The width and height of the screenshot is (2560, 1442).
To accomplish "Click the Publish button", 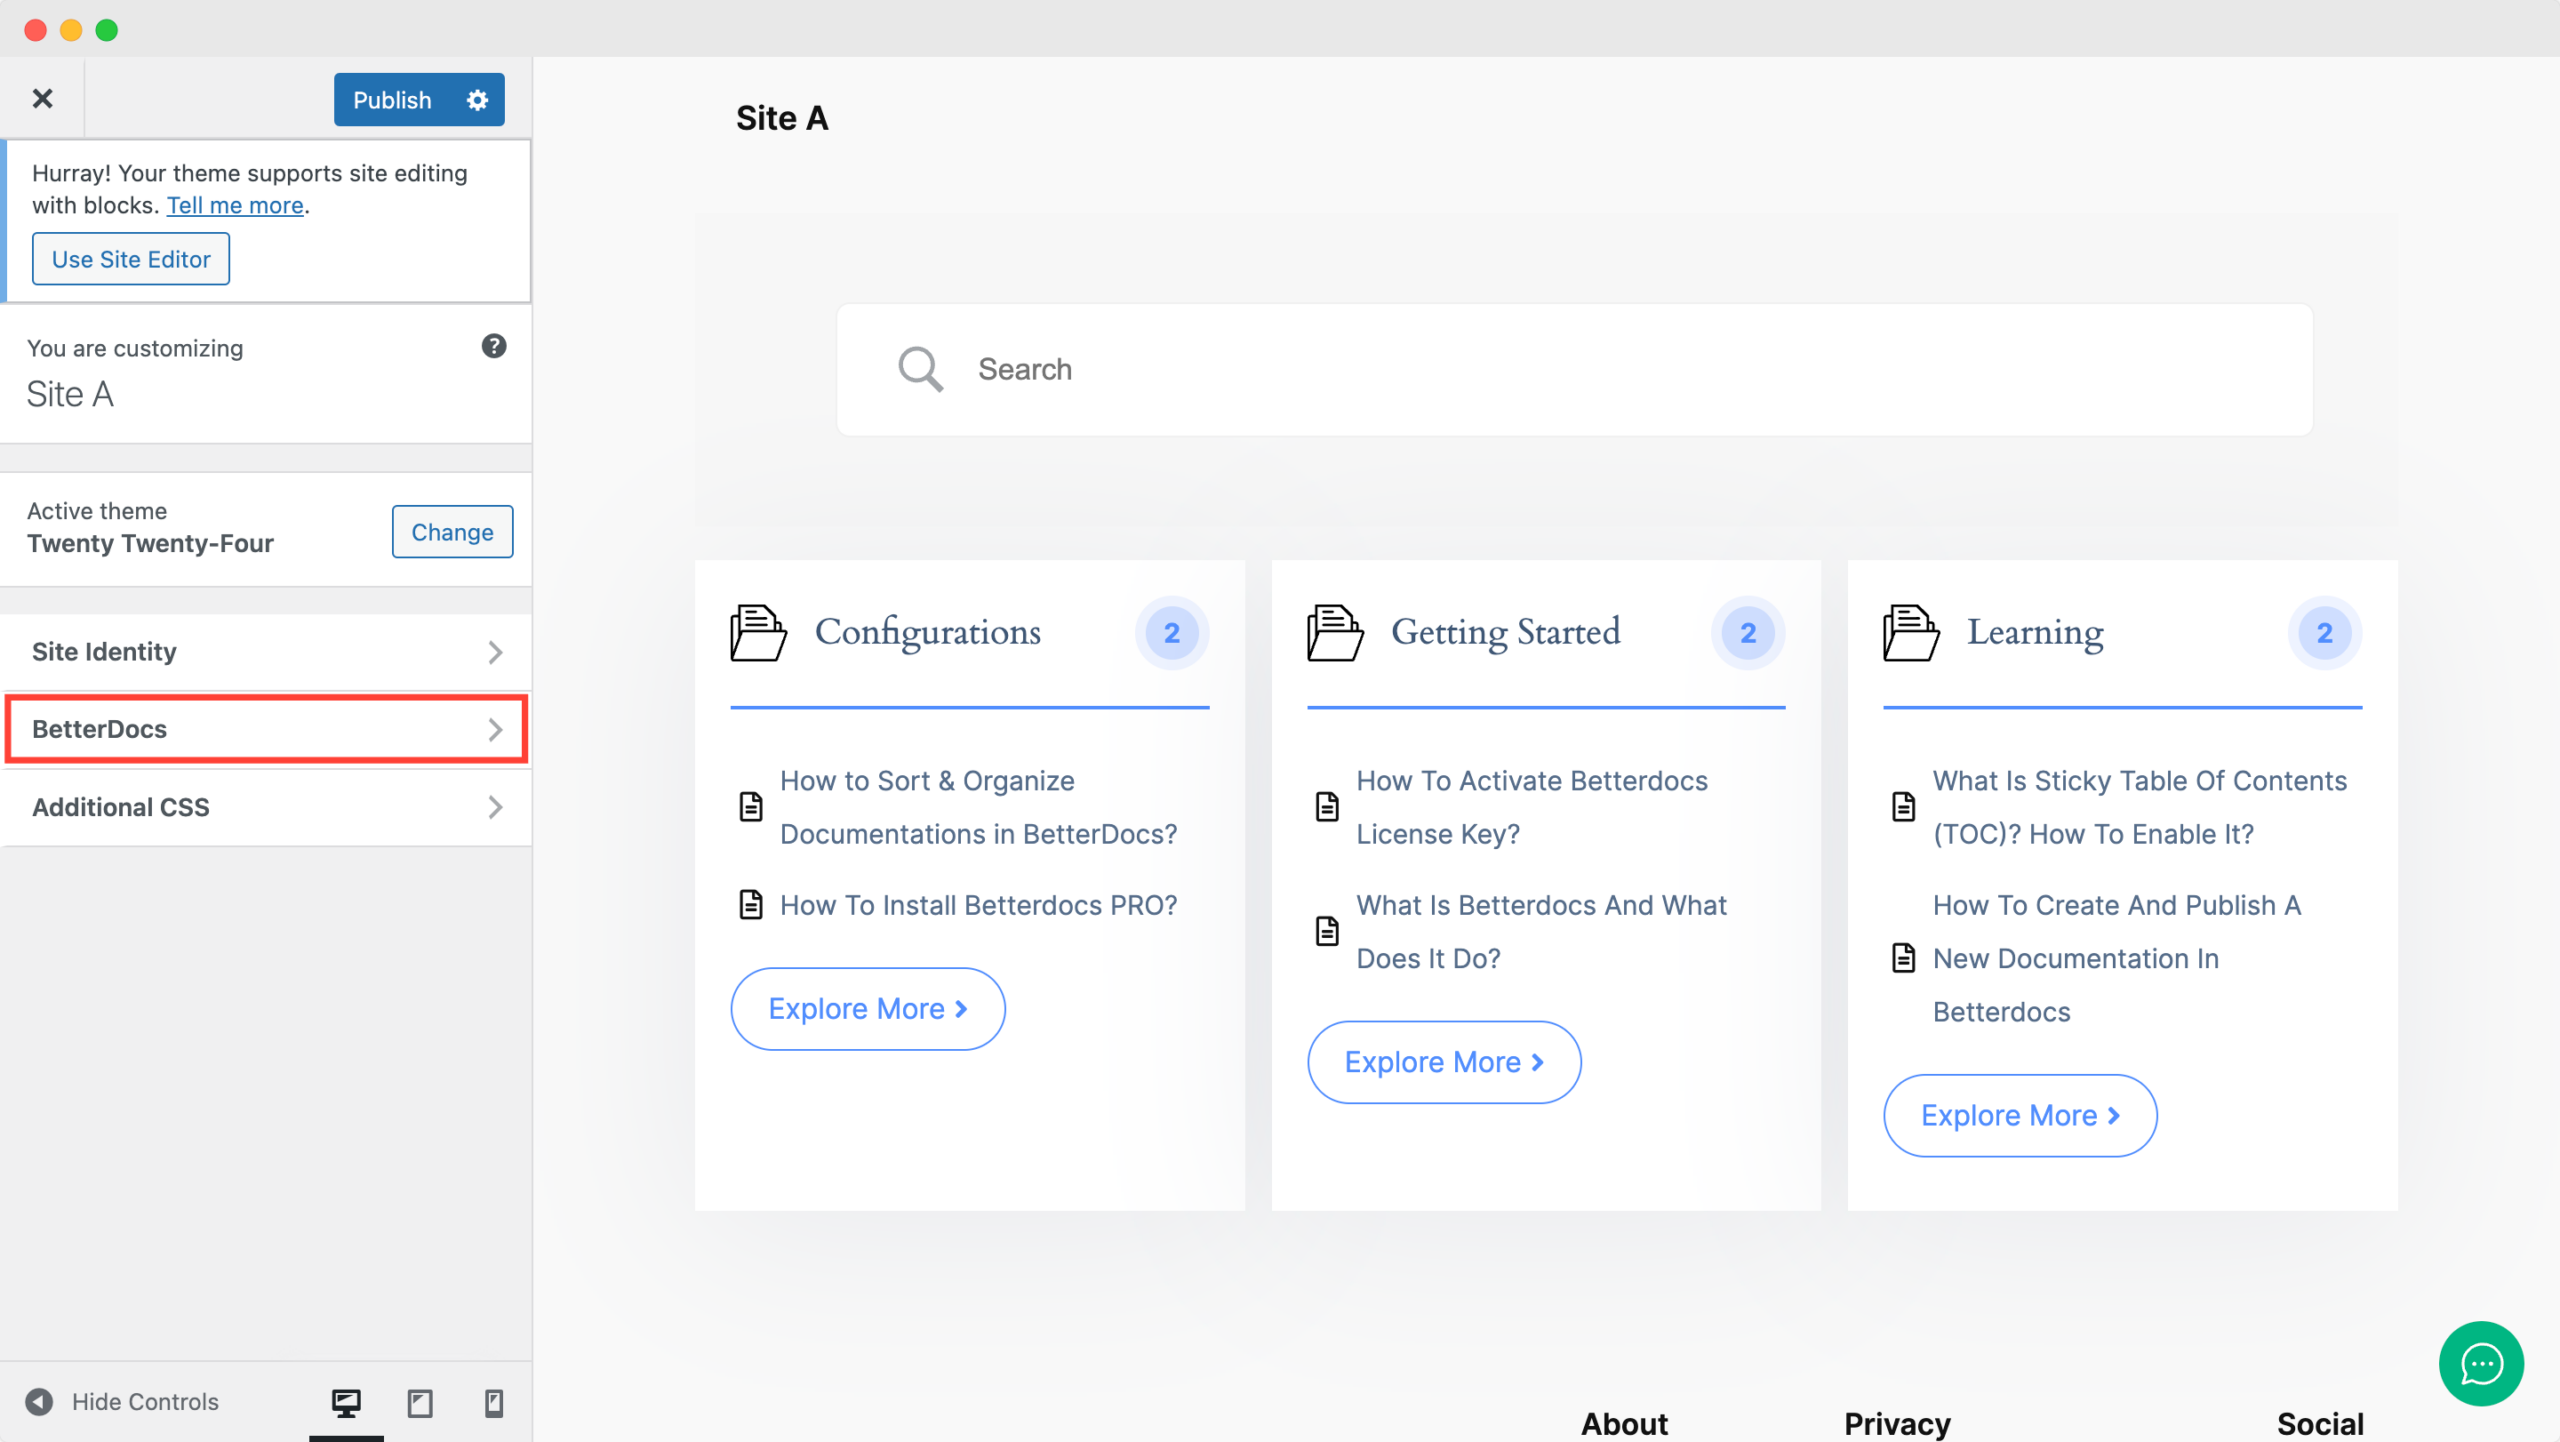I will 391,99.
